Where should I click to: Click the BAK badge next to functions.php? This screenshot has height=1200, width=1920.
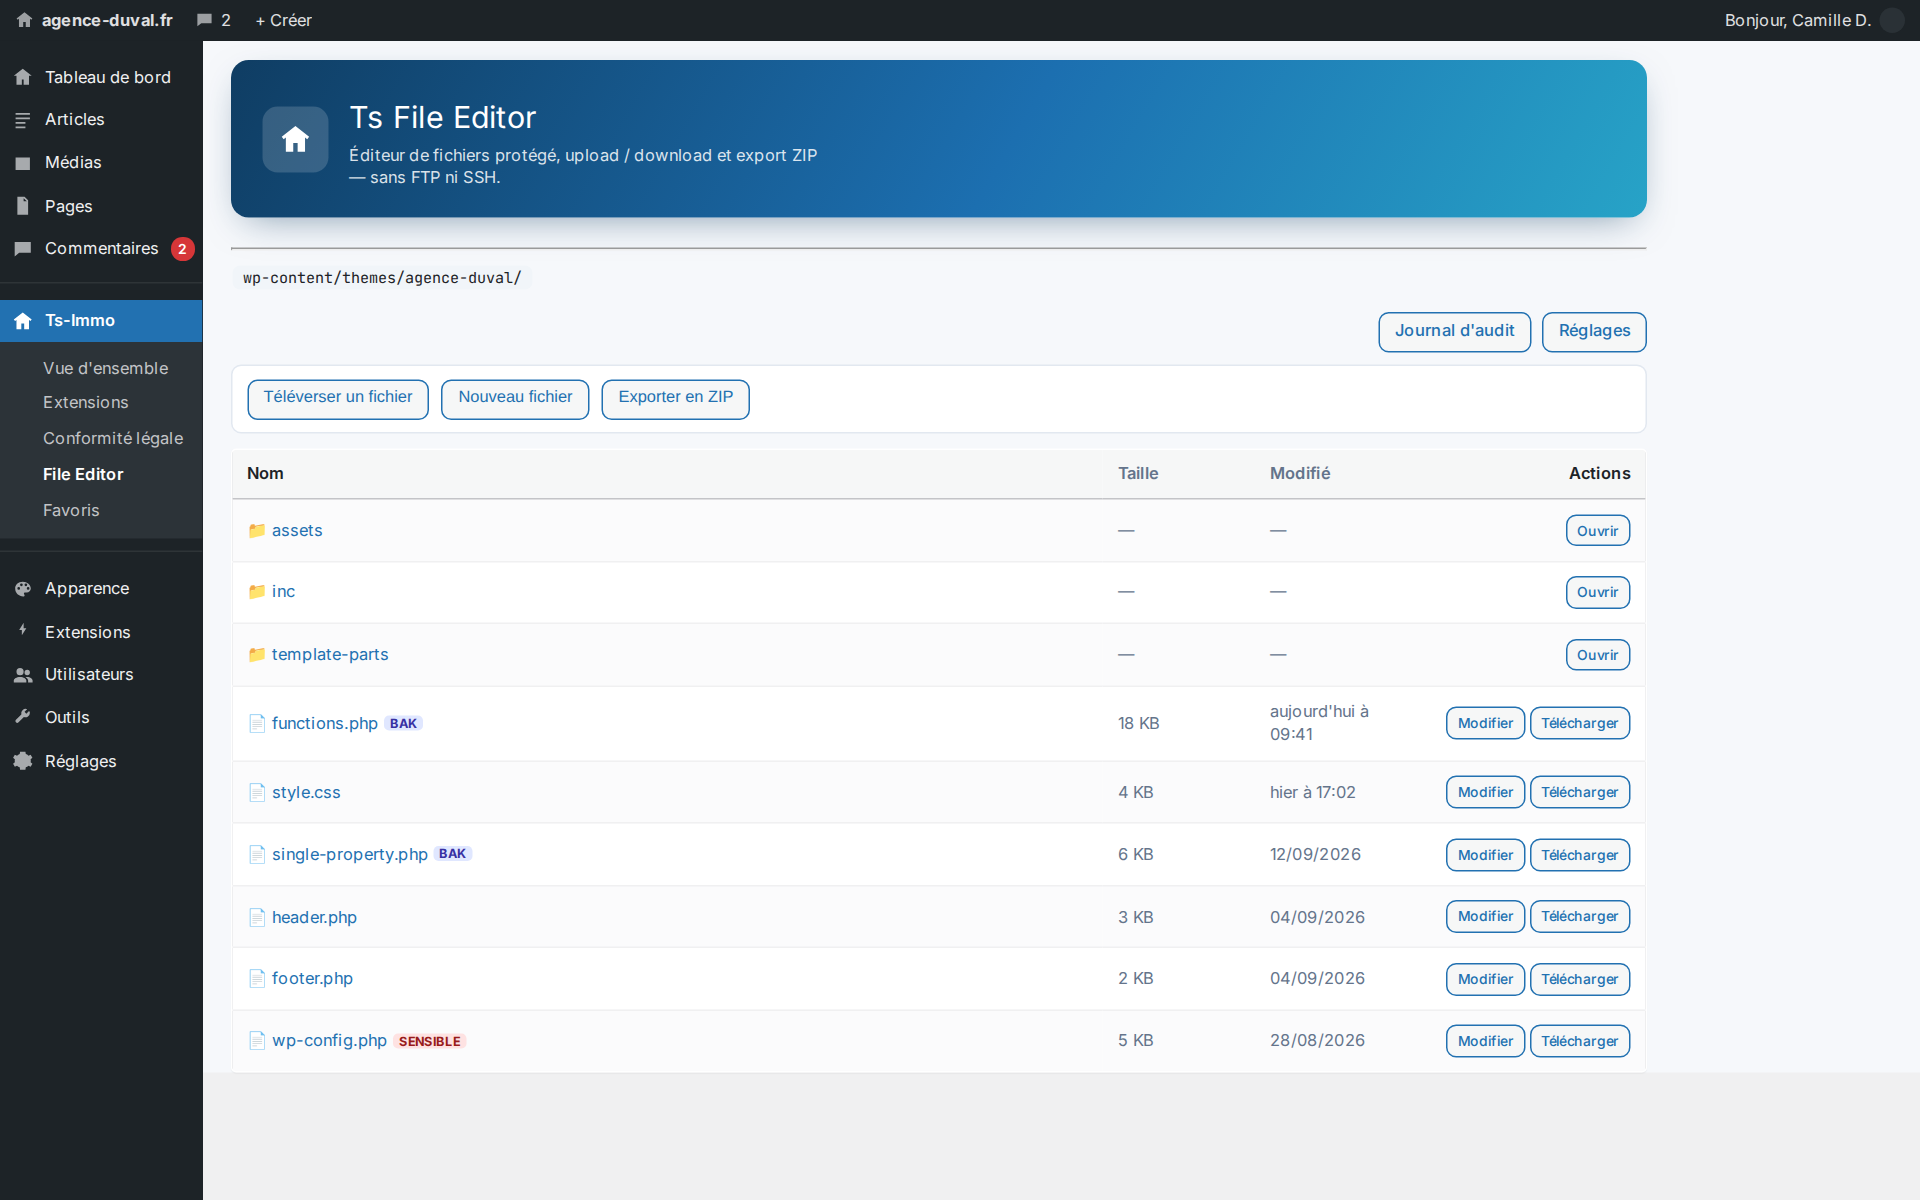404,723
